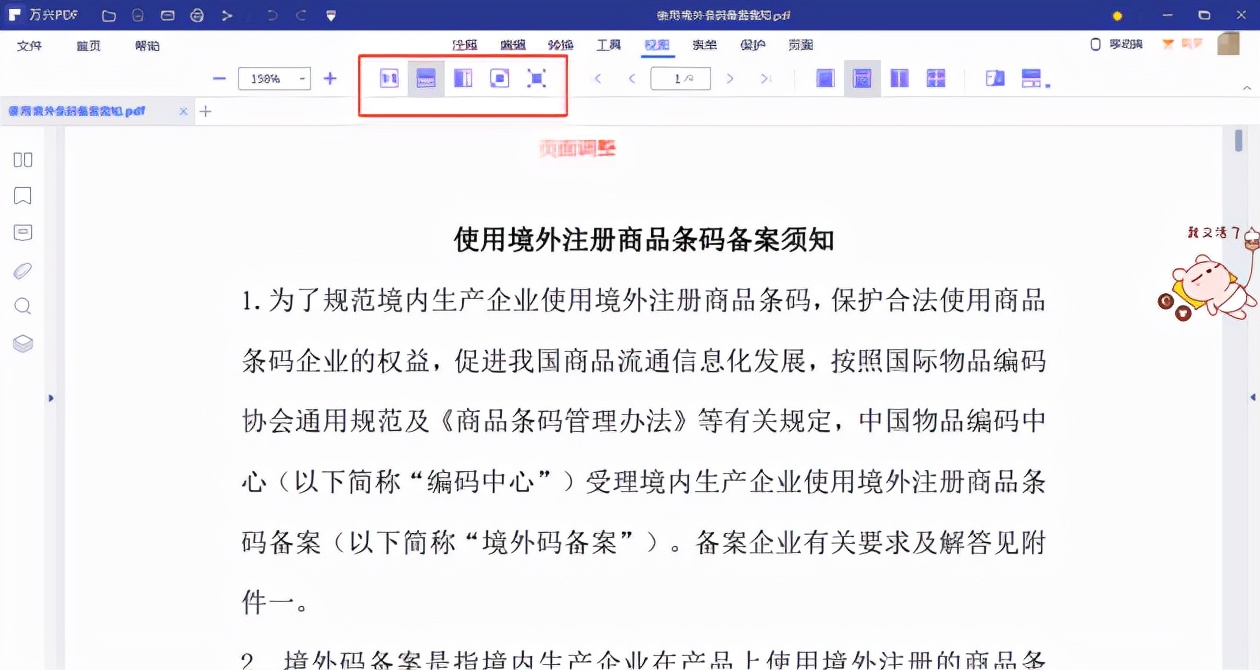The width and height of the screenshot is (1260, 670).
Task: Switch to the 工具 ribbon tab
Action: [607, 45]
